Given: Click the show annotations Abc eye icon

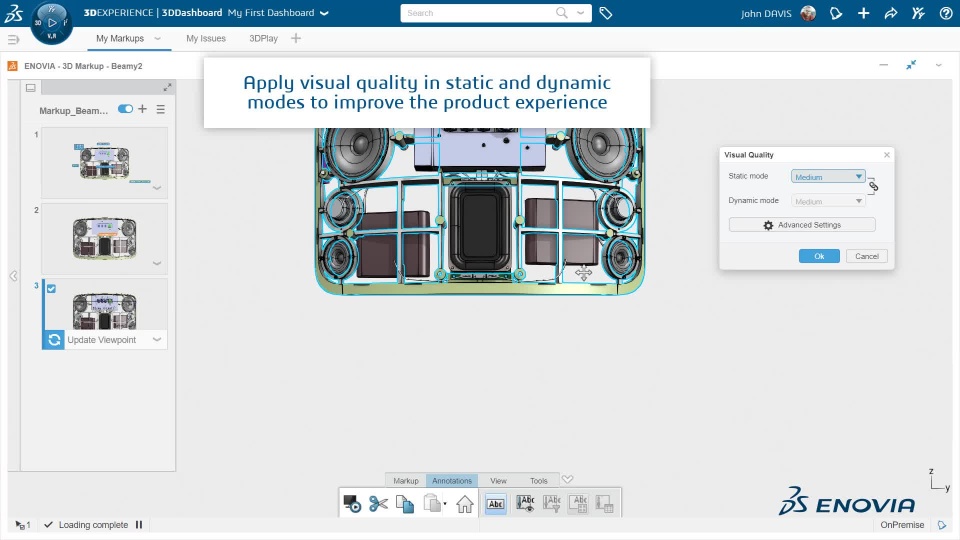Looking at the screenshot, I should point(525,503).
